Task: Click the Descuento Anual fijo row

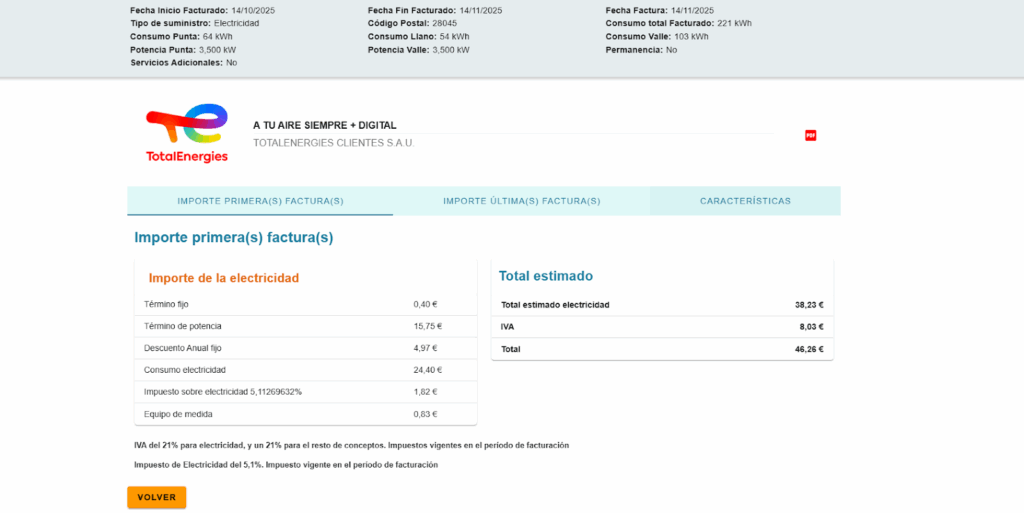Action: tap(305, 348)
